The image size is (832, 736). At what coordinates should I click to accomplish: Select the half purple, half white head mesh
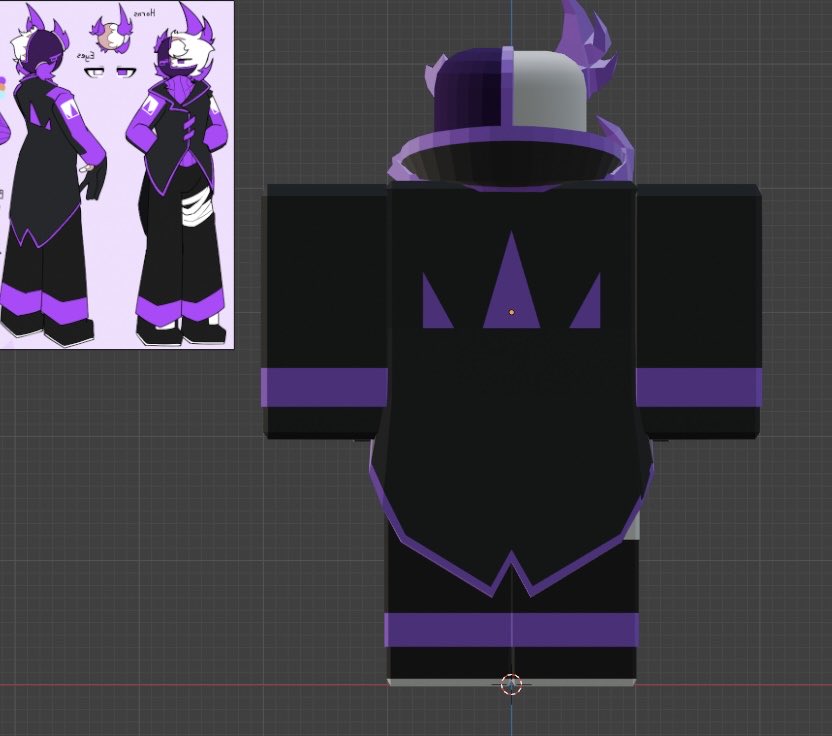[x=510, y=90]
